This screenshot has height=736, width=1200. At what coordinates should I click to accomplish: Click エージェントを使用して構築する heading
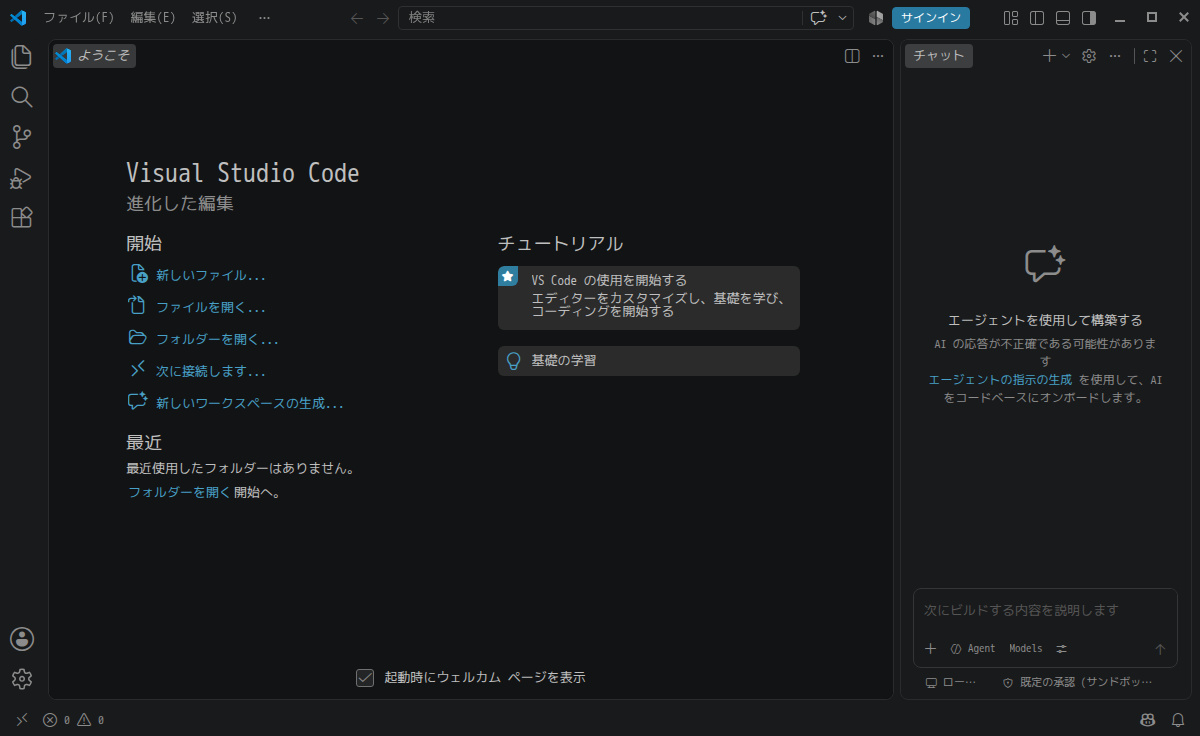click(x=1045, y=321)
